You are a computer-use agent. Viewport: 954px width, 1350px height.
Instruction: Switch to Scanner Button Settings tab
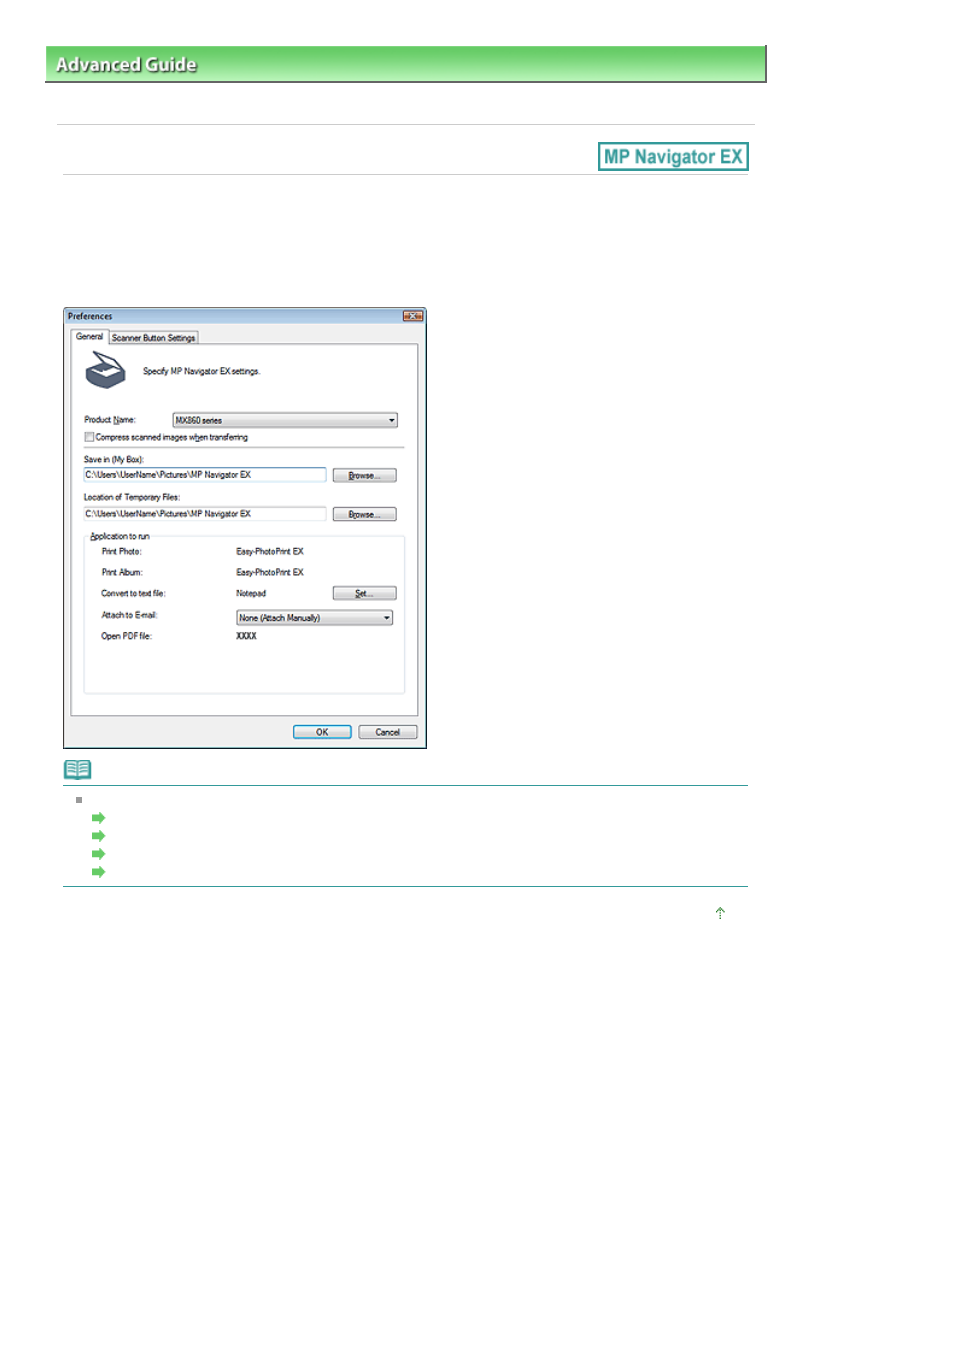point(153,338)
